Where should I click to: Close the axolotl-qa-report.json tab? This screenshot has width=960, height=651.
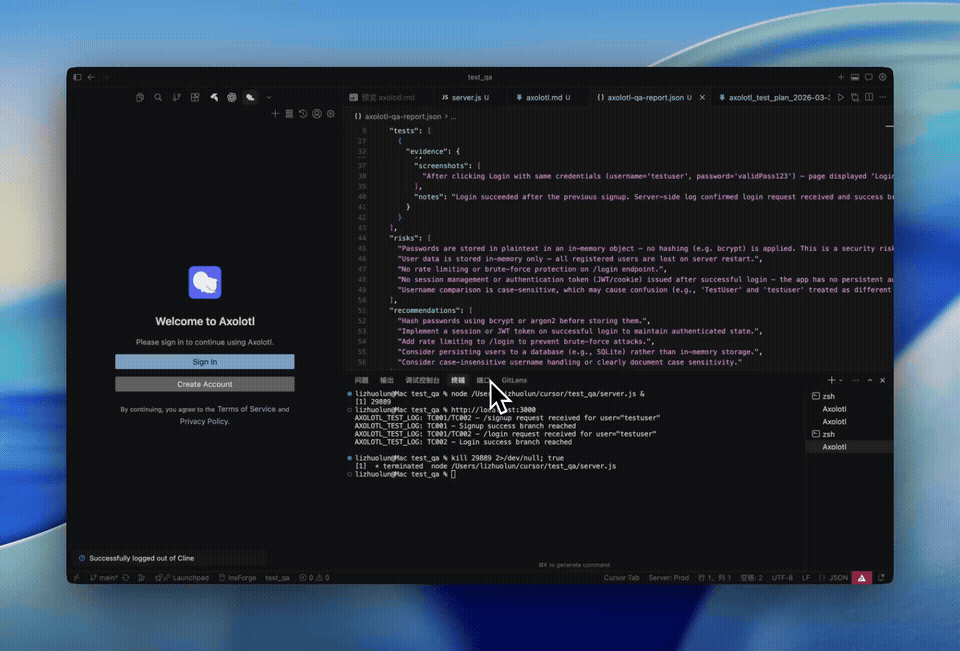[702, 97]
